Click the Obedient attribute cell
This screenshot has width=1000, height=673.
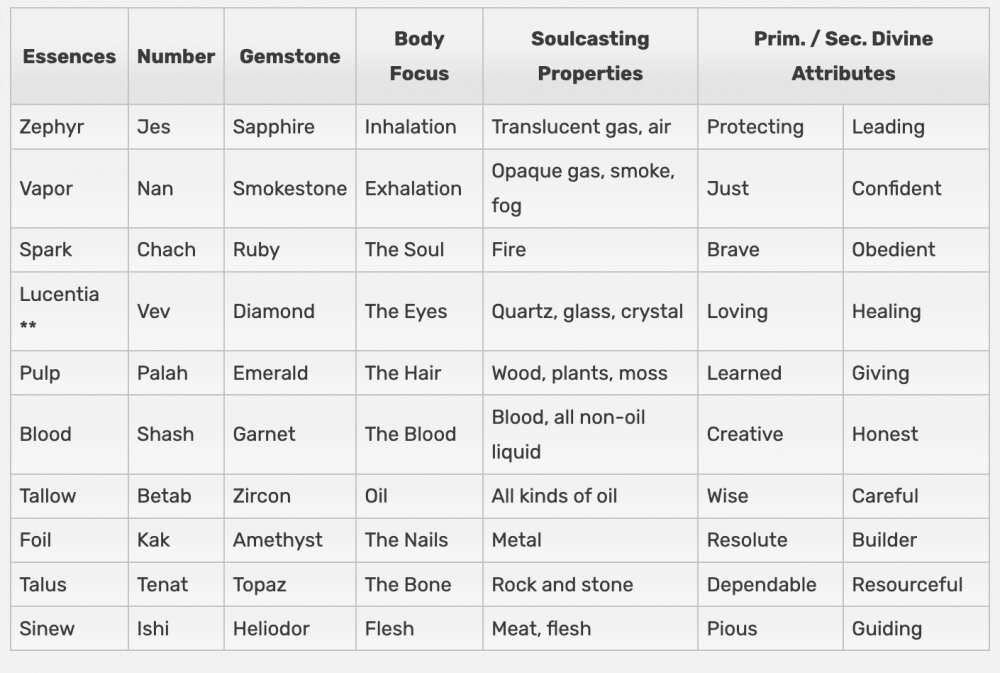[916, 249]
